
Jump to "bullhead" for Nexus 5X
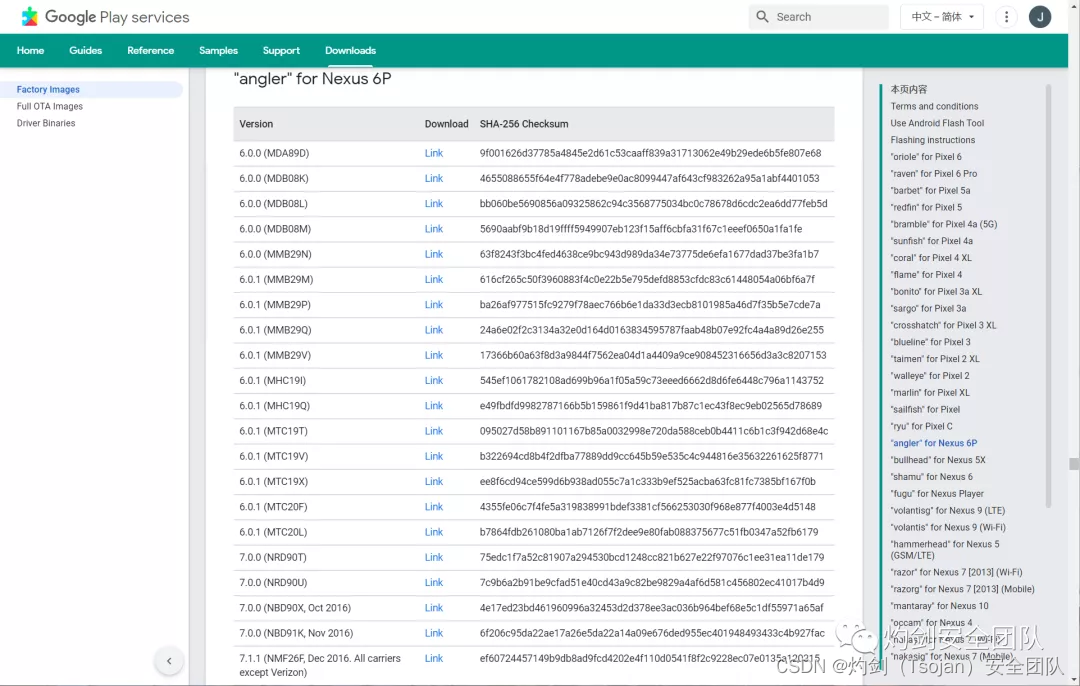pos(937,460)
